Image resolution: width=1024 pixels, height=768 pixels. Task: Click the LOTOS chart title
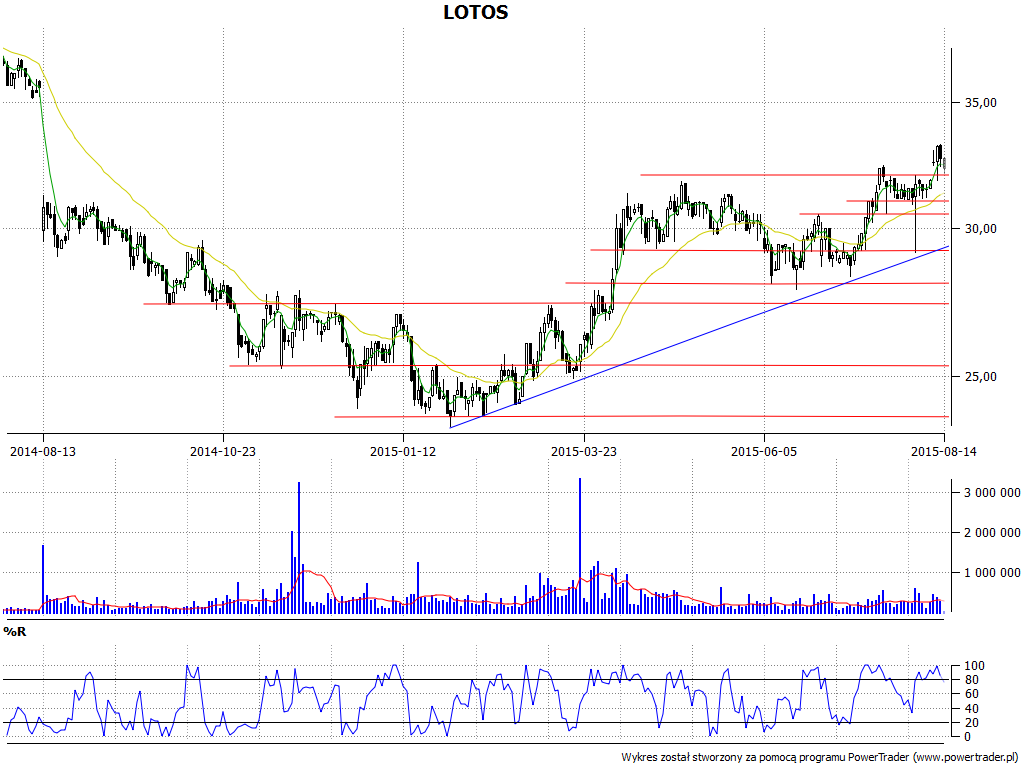pos(475,12)
